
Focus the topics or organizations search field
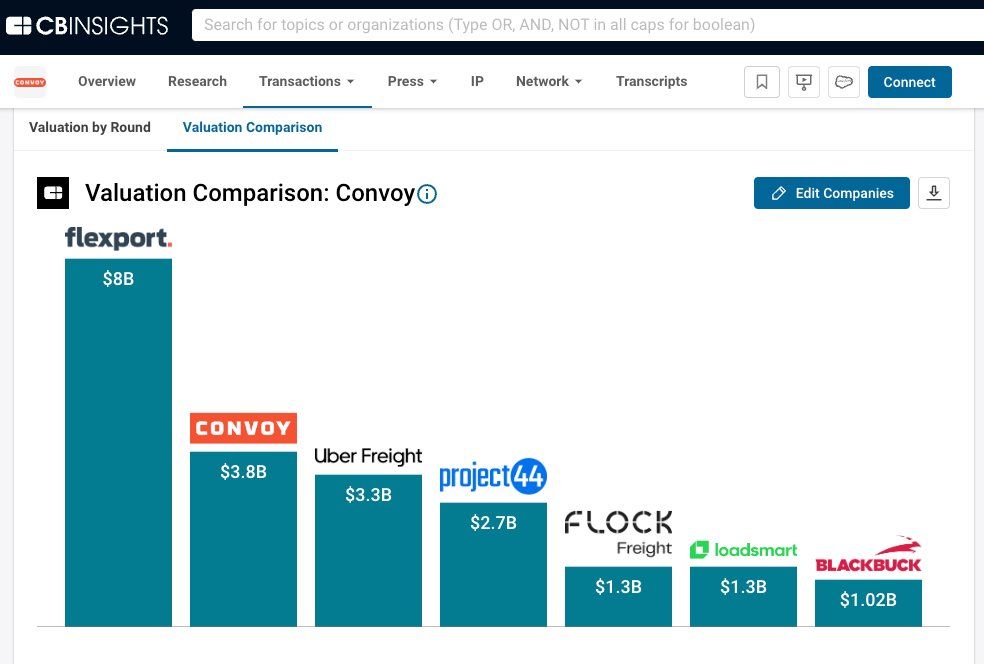[x=585, y=25]
